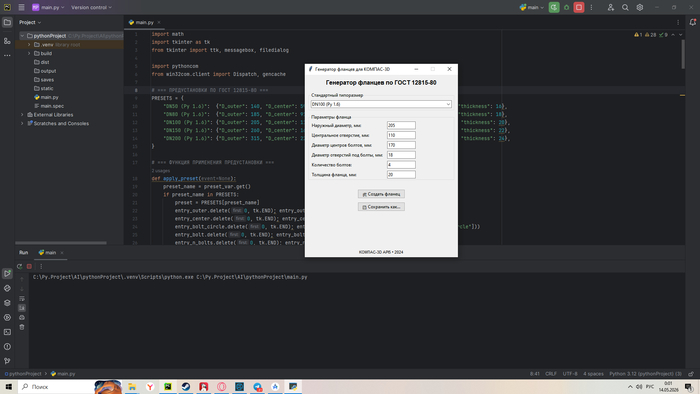This screenshot has width=700, height=394.
Task: Clear all console output trash icon
Action: point(22,327)
